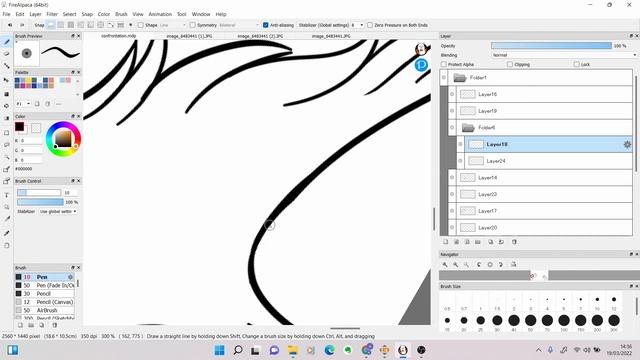Open the Animation menu
The height and width of the screenshot is (360, 640).
coord(160,14)
